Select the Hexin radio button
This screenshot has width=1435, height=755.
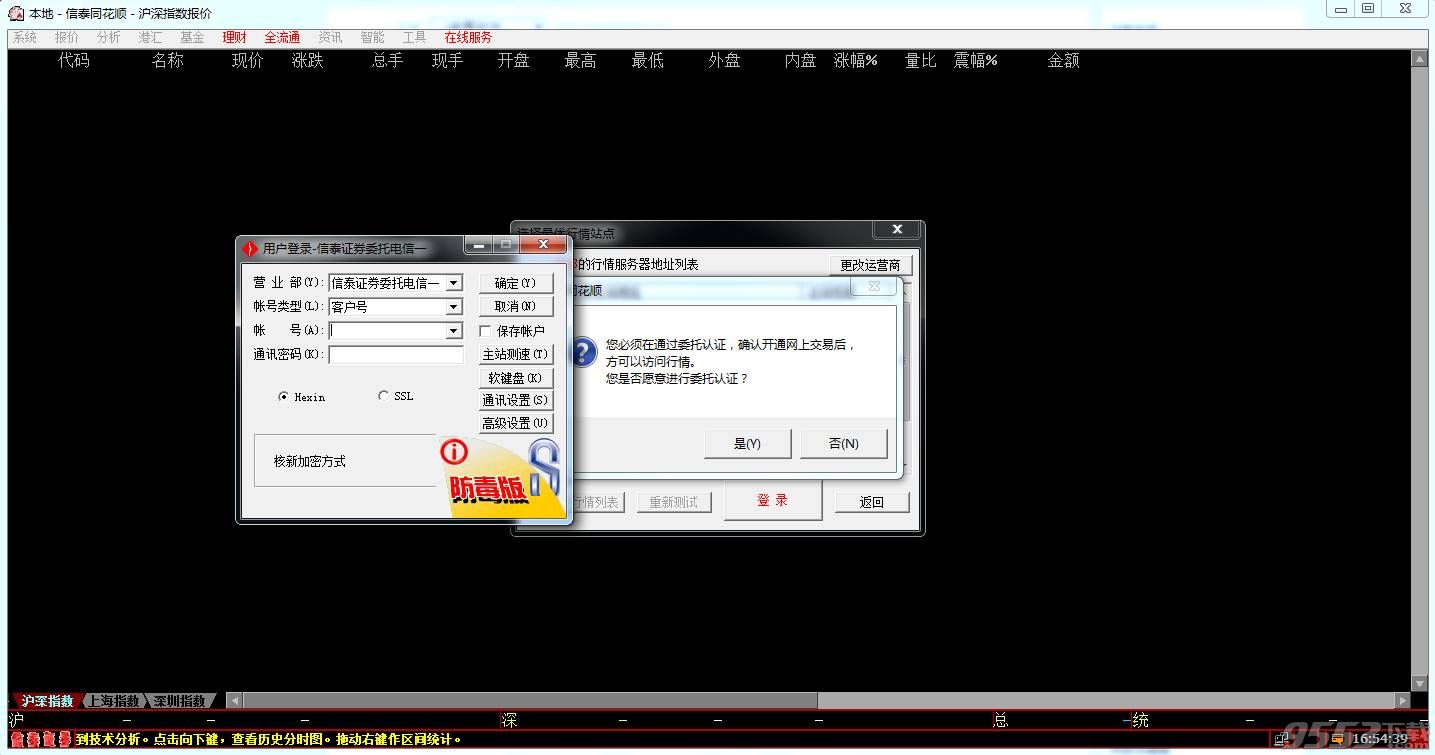coord(283,397)
